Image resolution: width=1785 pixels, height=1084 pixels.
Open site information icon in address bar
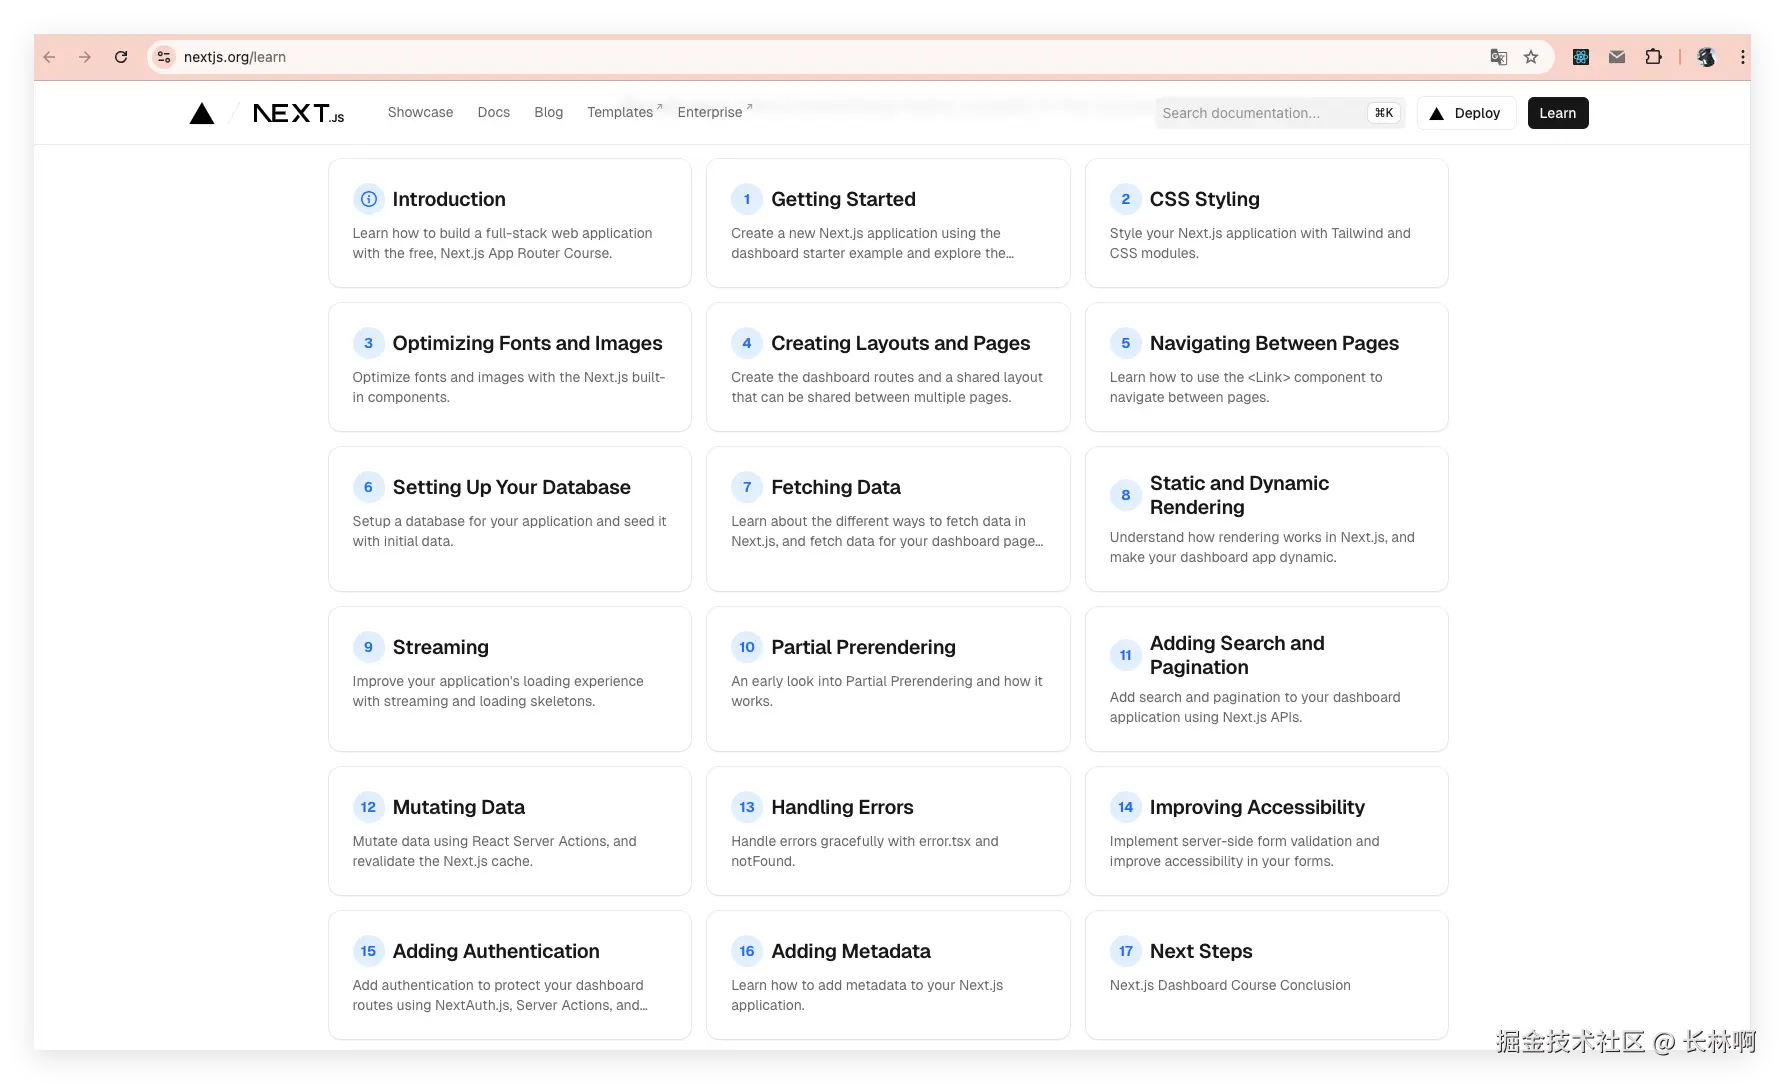[165, 57]
